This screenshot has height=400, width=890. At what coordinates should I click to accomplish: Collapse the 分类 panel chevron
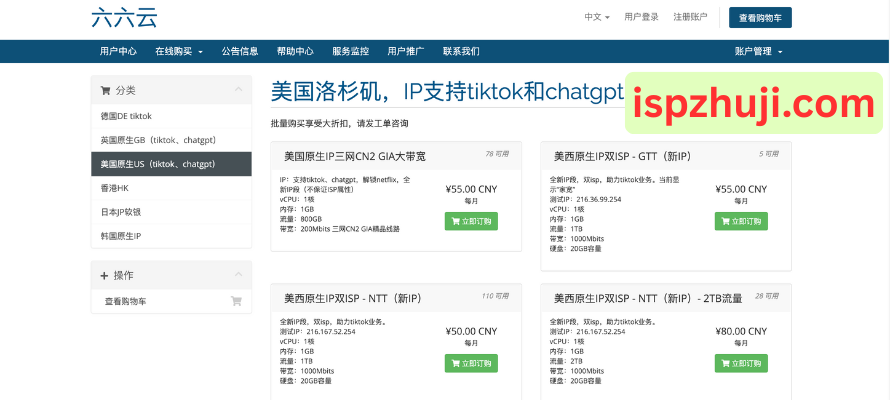point(238,90)
